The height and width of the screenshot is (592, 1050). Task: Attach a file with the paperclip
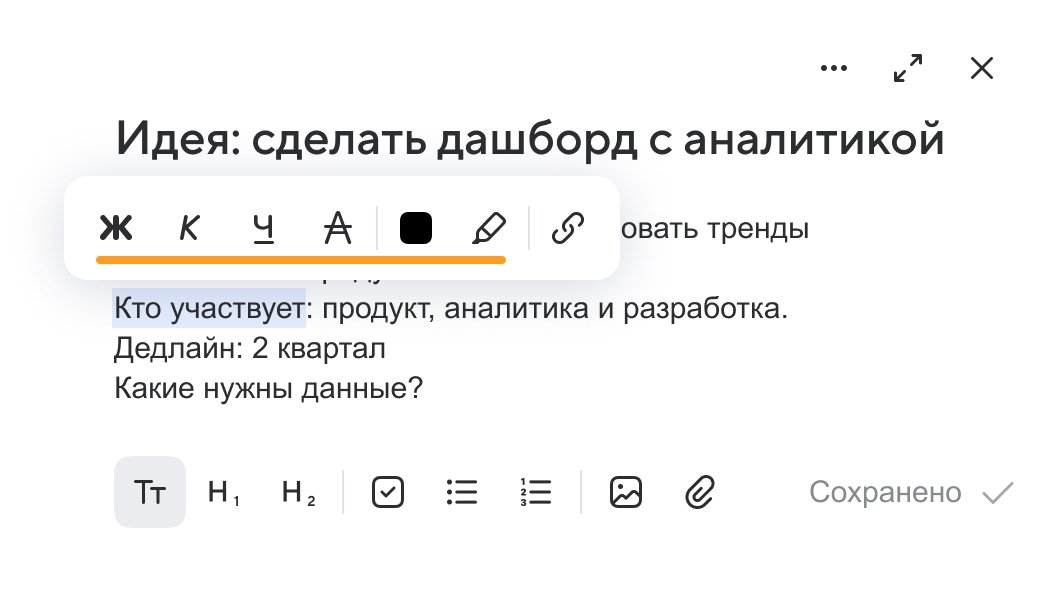(700, 492)
